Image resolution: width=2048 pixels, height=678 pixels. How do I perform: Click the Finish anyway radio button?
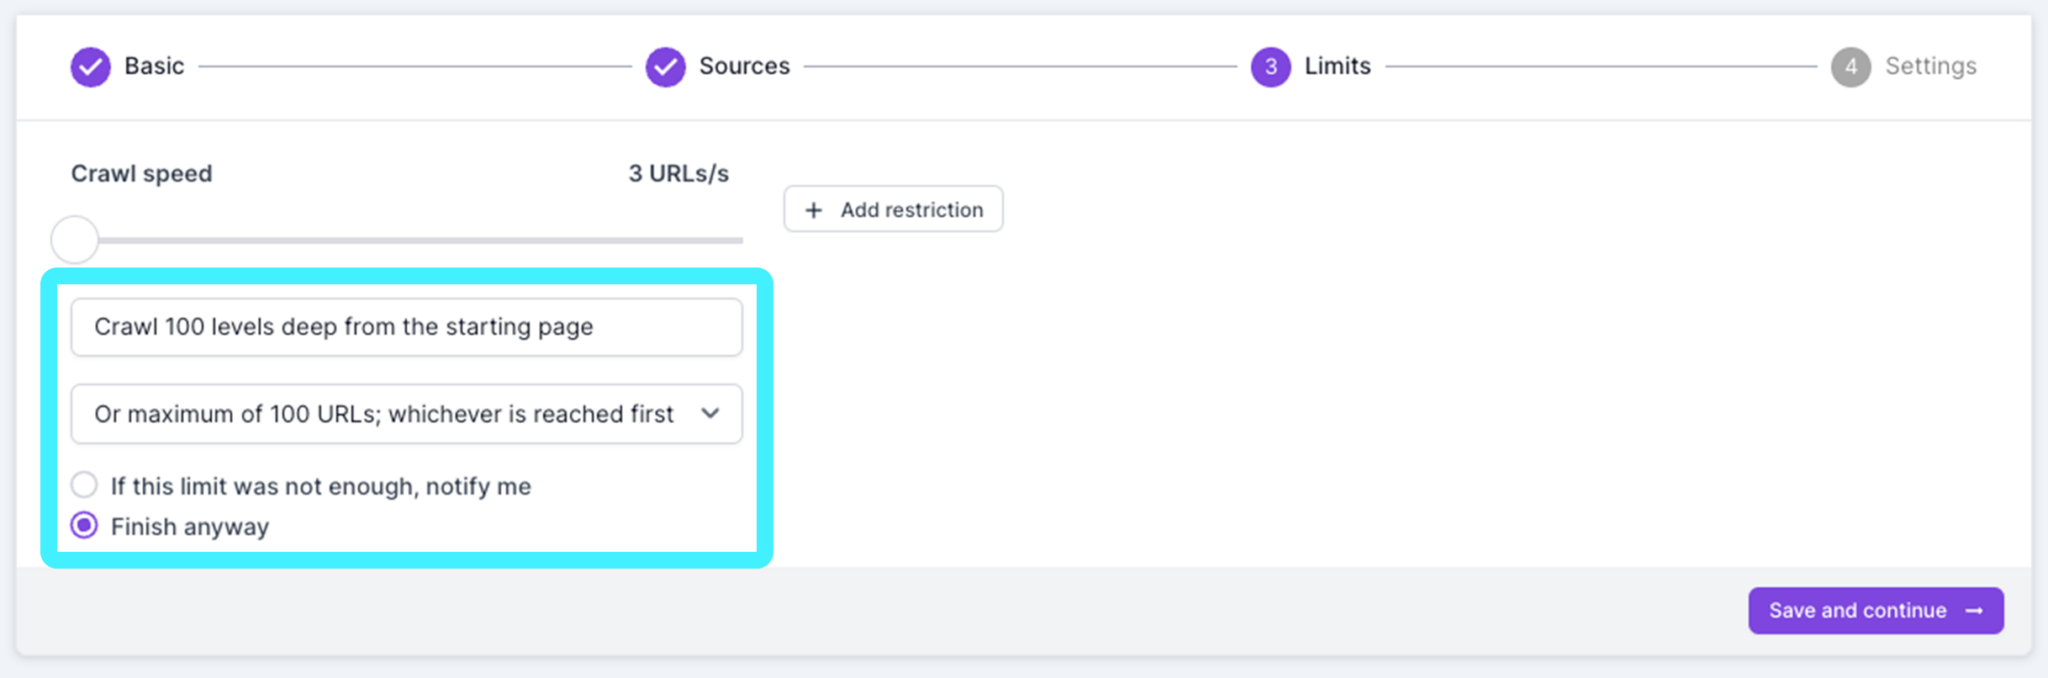(84, 525)
